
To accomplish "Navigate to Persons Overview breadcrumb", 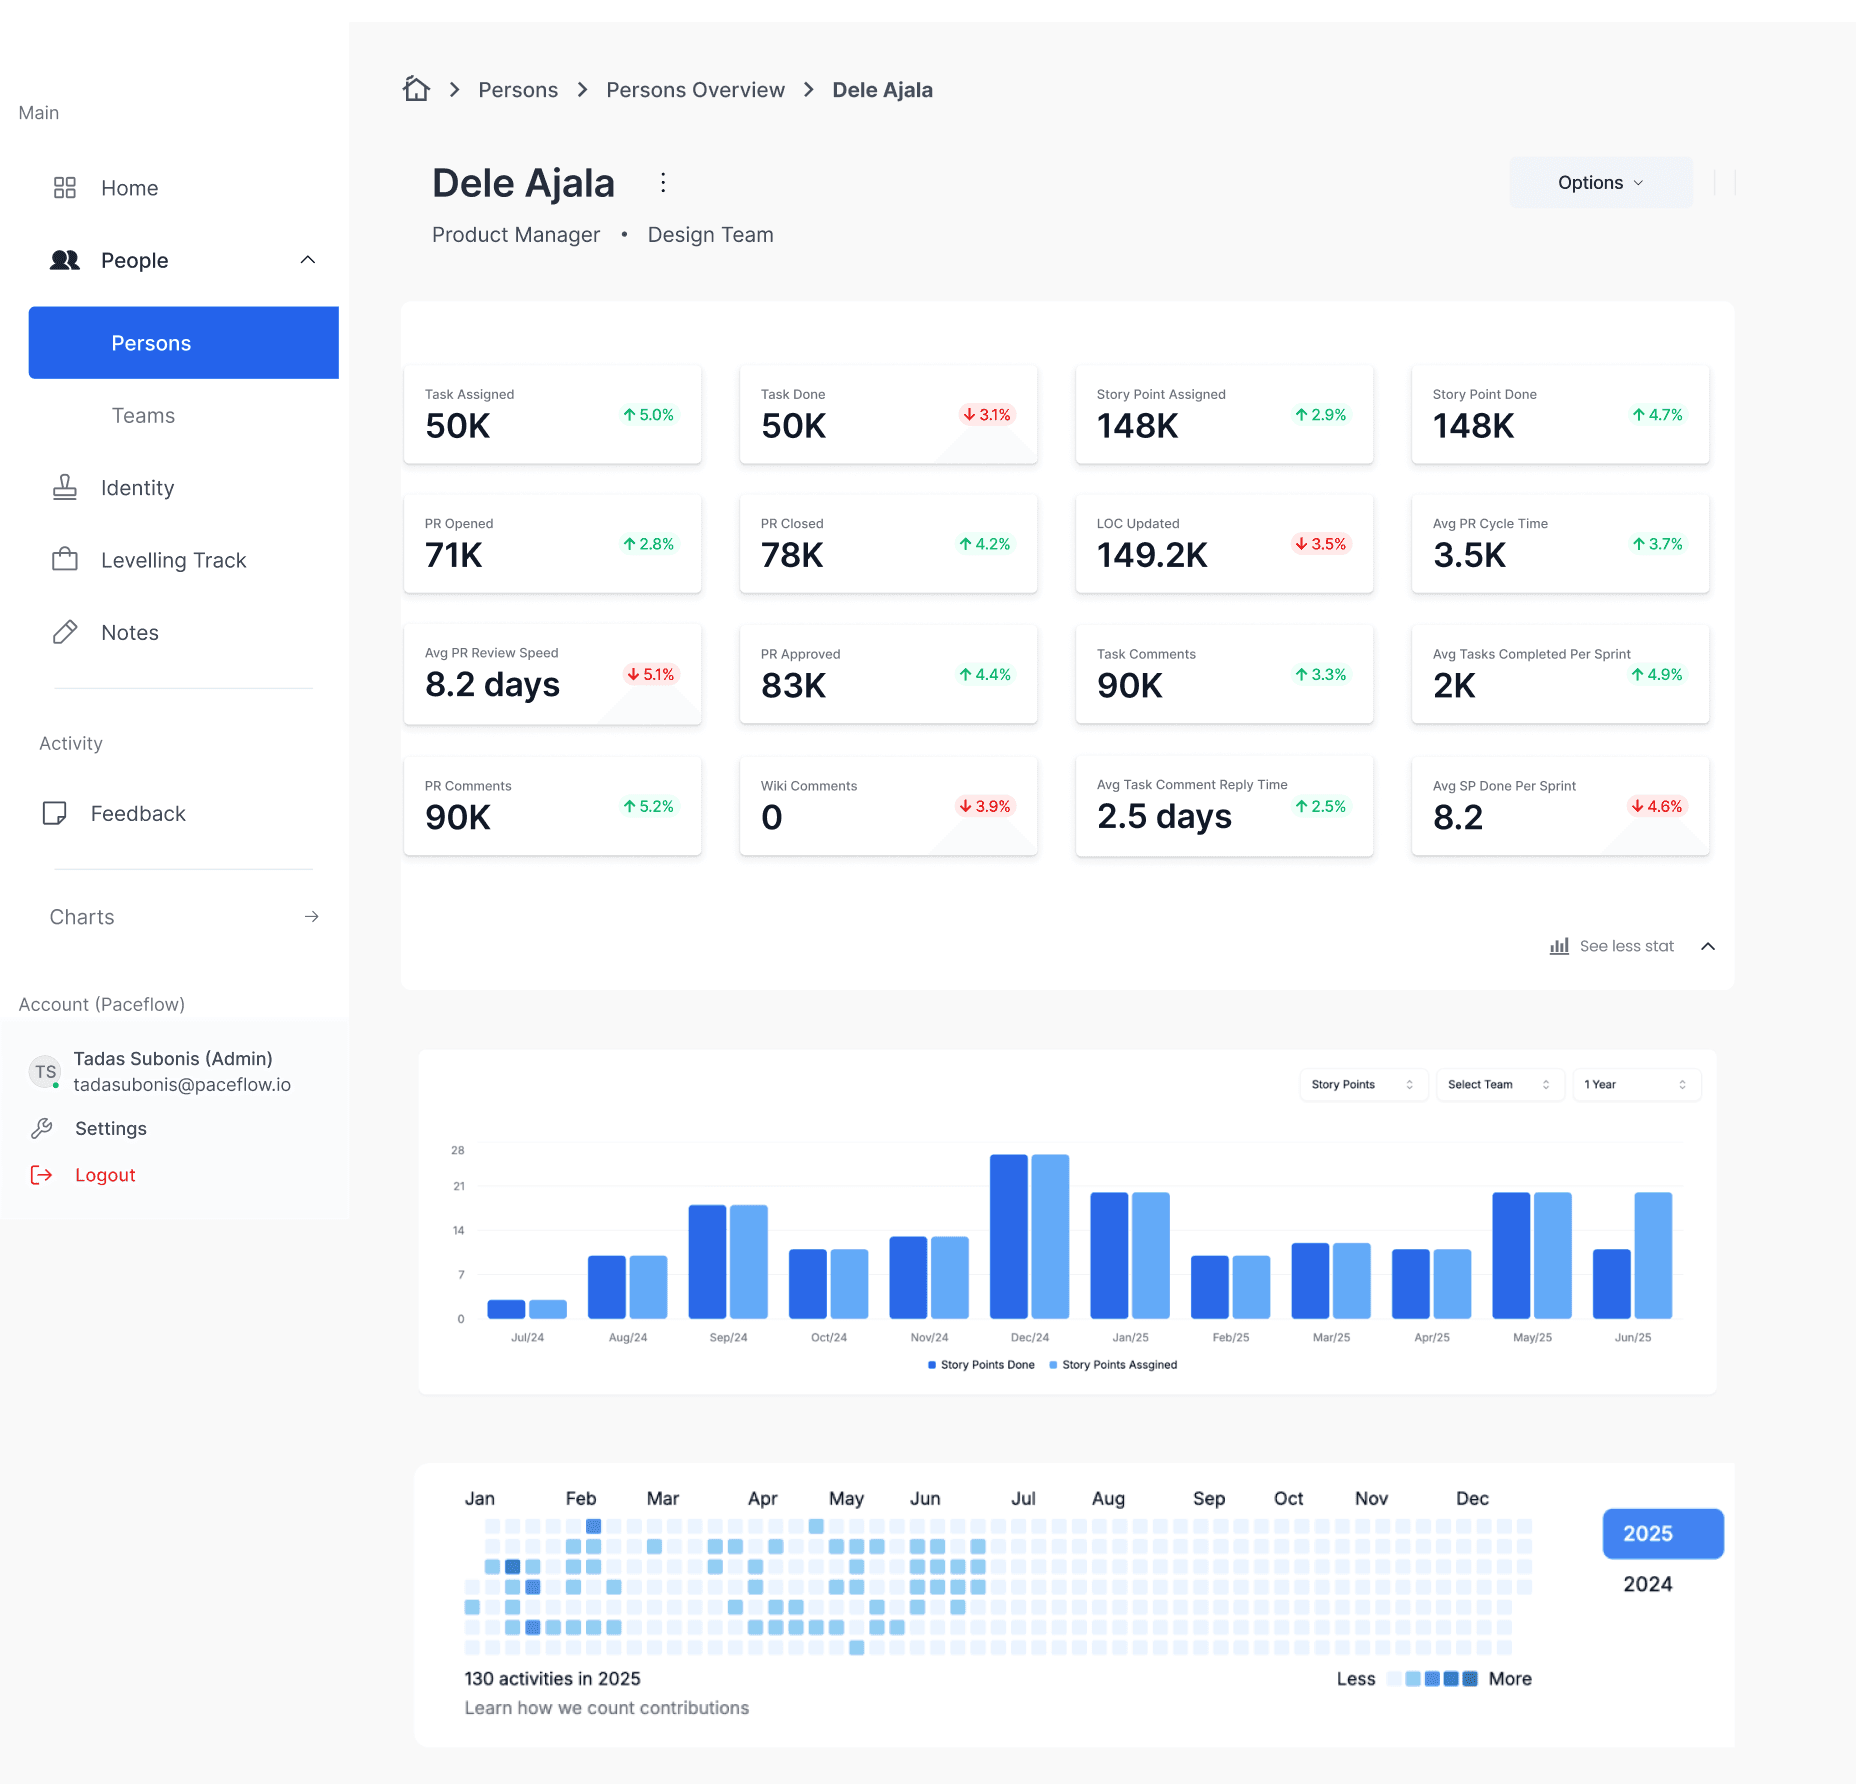I will tap(695, 89).
